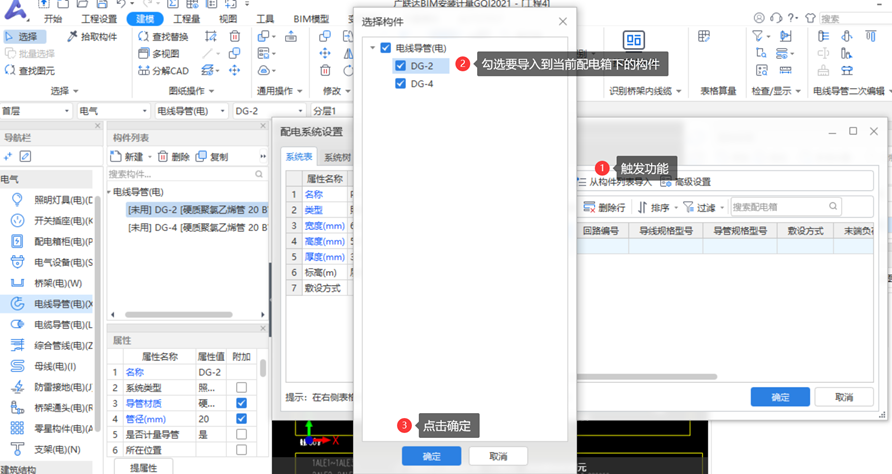This screenshot has height=474, width=892.
Task: Click the 查找替换 find-replace icon
Action: pos(143,37)
